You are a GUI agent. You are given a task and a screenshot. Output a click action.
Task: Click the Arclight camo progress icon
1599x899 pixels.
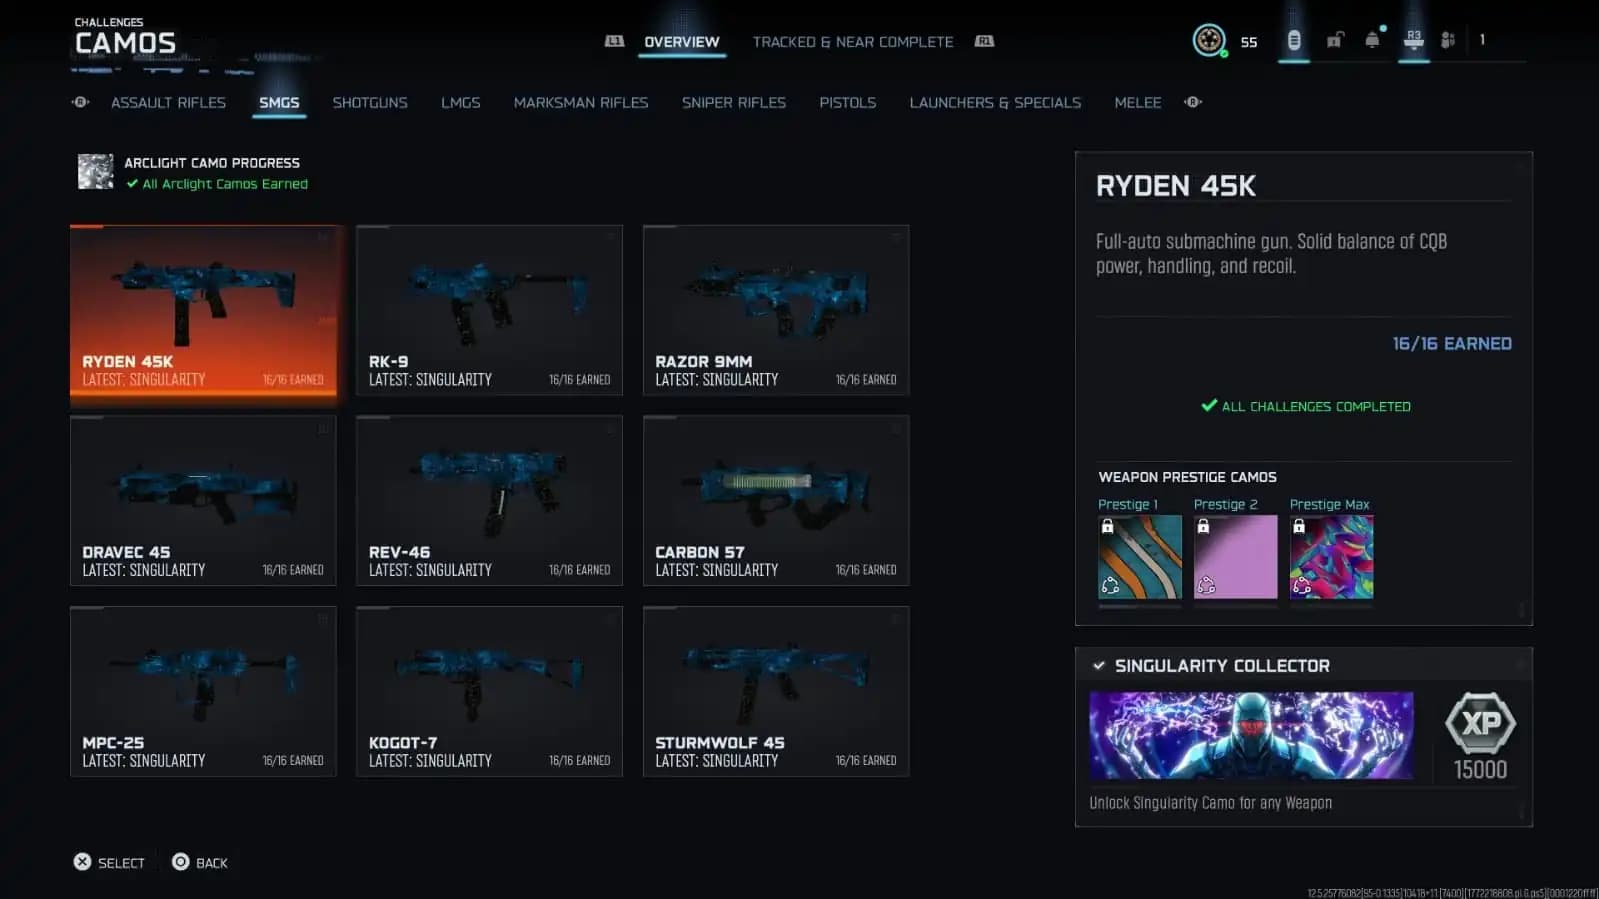[96, 172]
